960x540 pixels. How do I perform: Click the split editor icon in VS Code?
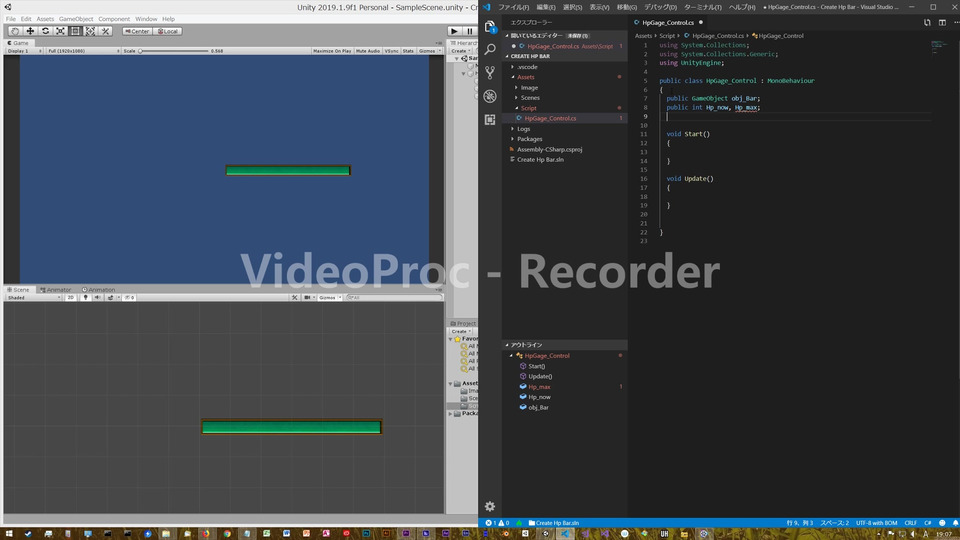click(x=942, y=23)
